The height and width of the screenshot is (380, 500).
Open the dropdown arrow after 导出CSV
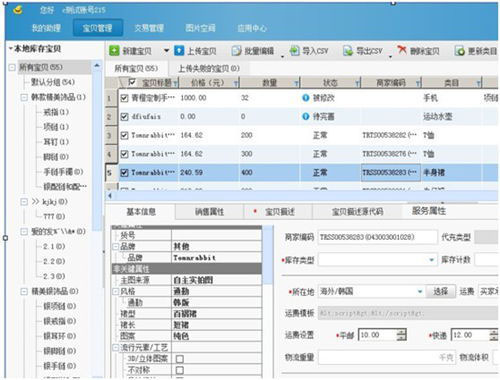(x=390, y=57)
